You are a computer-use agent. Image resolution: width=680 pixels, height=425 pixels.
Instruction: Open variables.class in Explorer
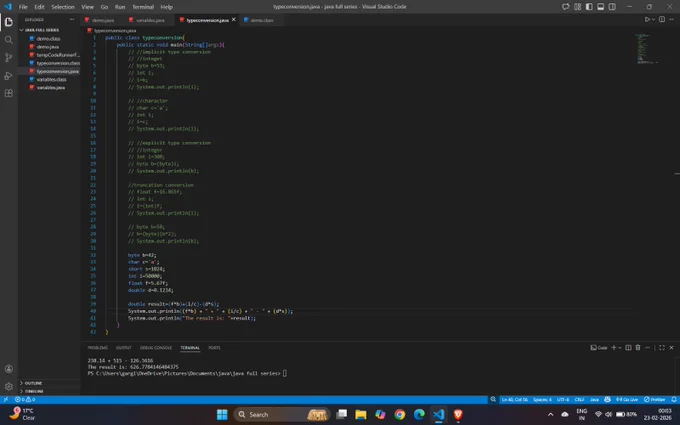click(x=49, y=79)
